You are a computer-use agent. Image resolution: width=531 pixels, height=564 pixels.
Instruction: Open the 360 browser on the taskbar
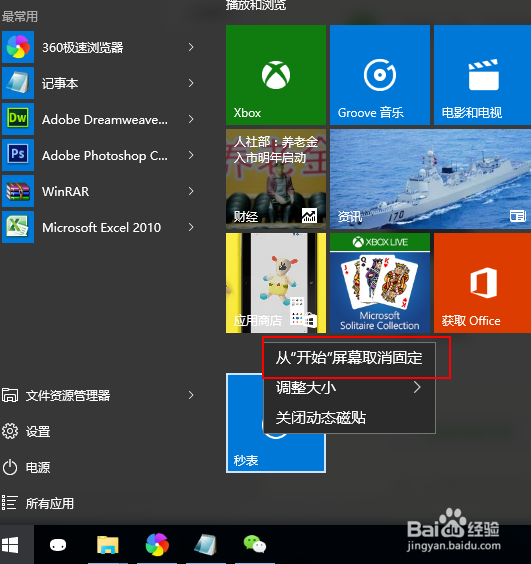coord(157,545)
